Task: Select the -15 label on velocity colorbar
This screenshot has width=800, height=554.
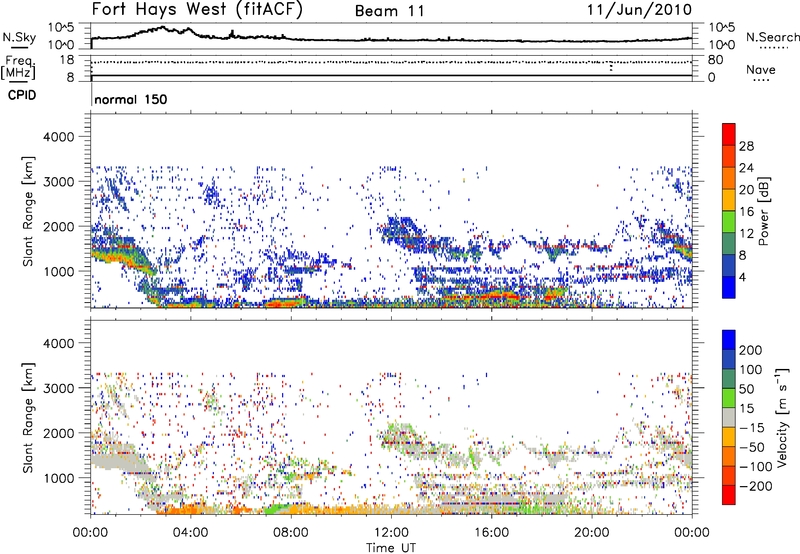Action: coord(752,427)
